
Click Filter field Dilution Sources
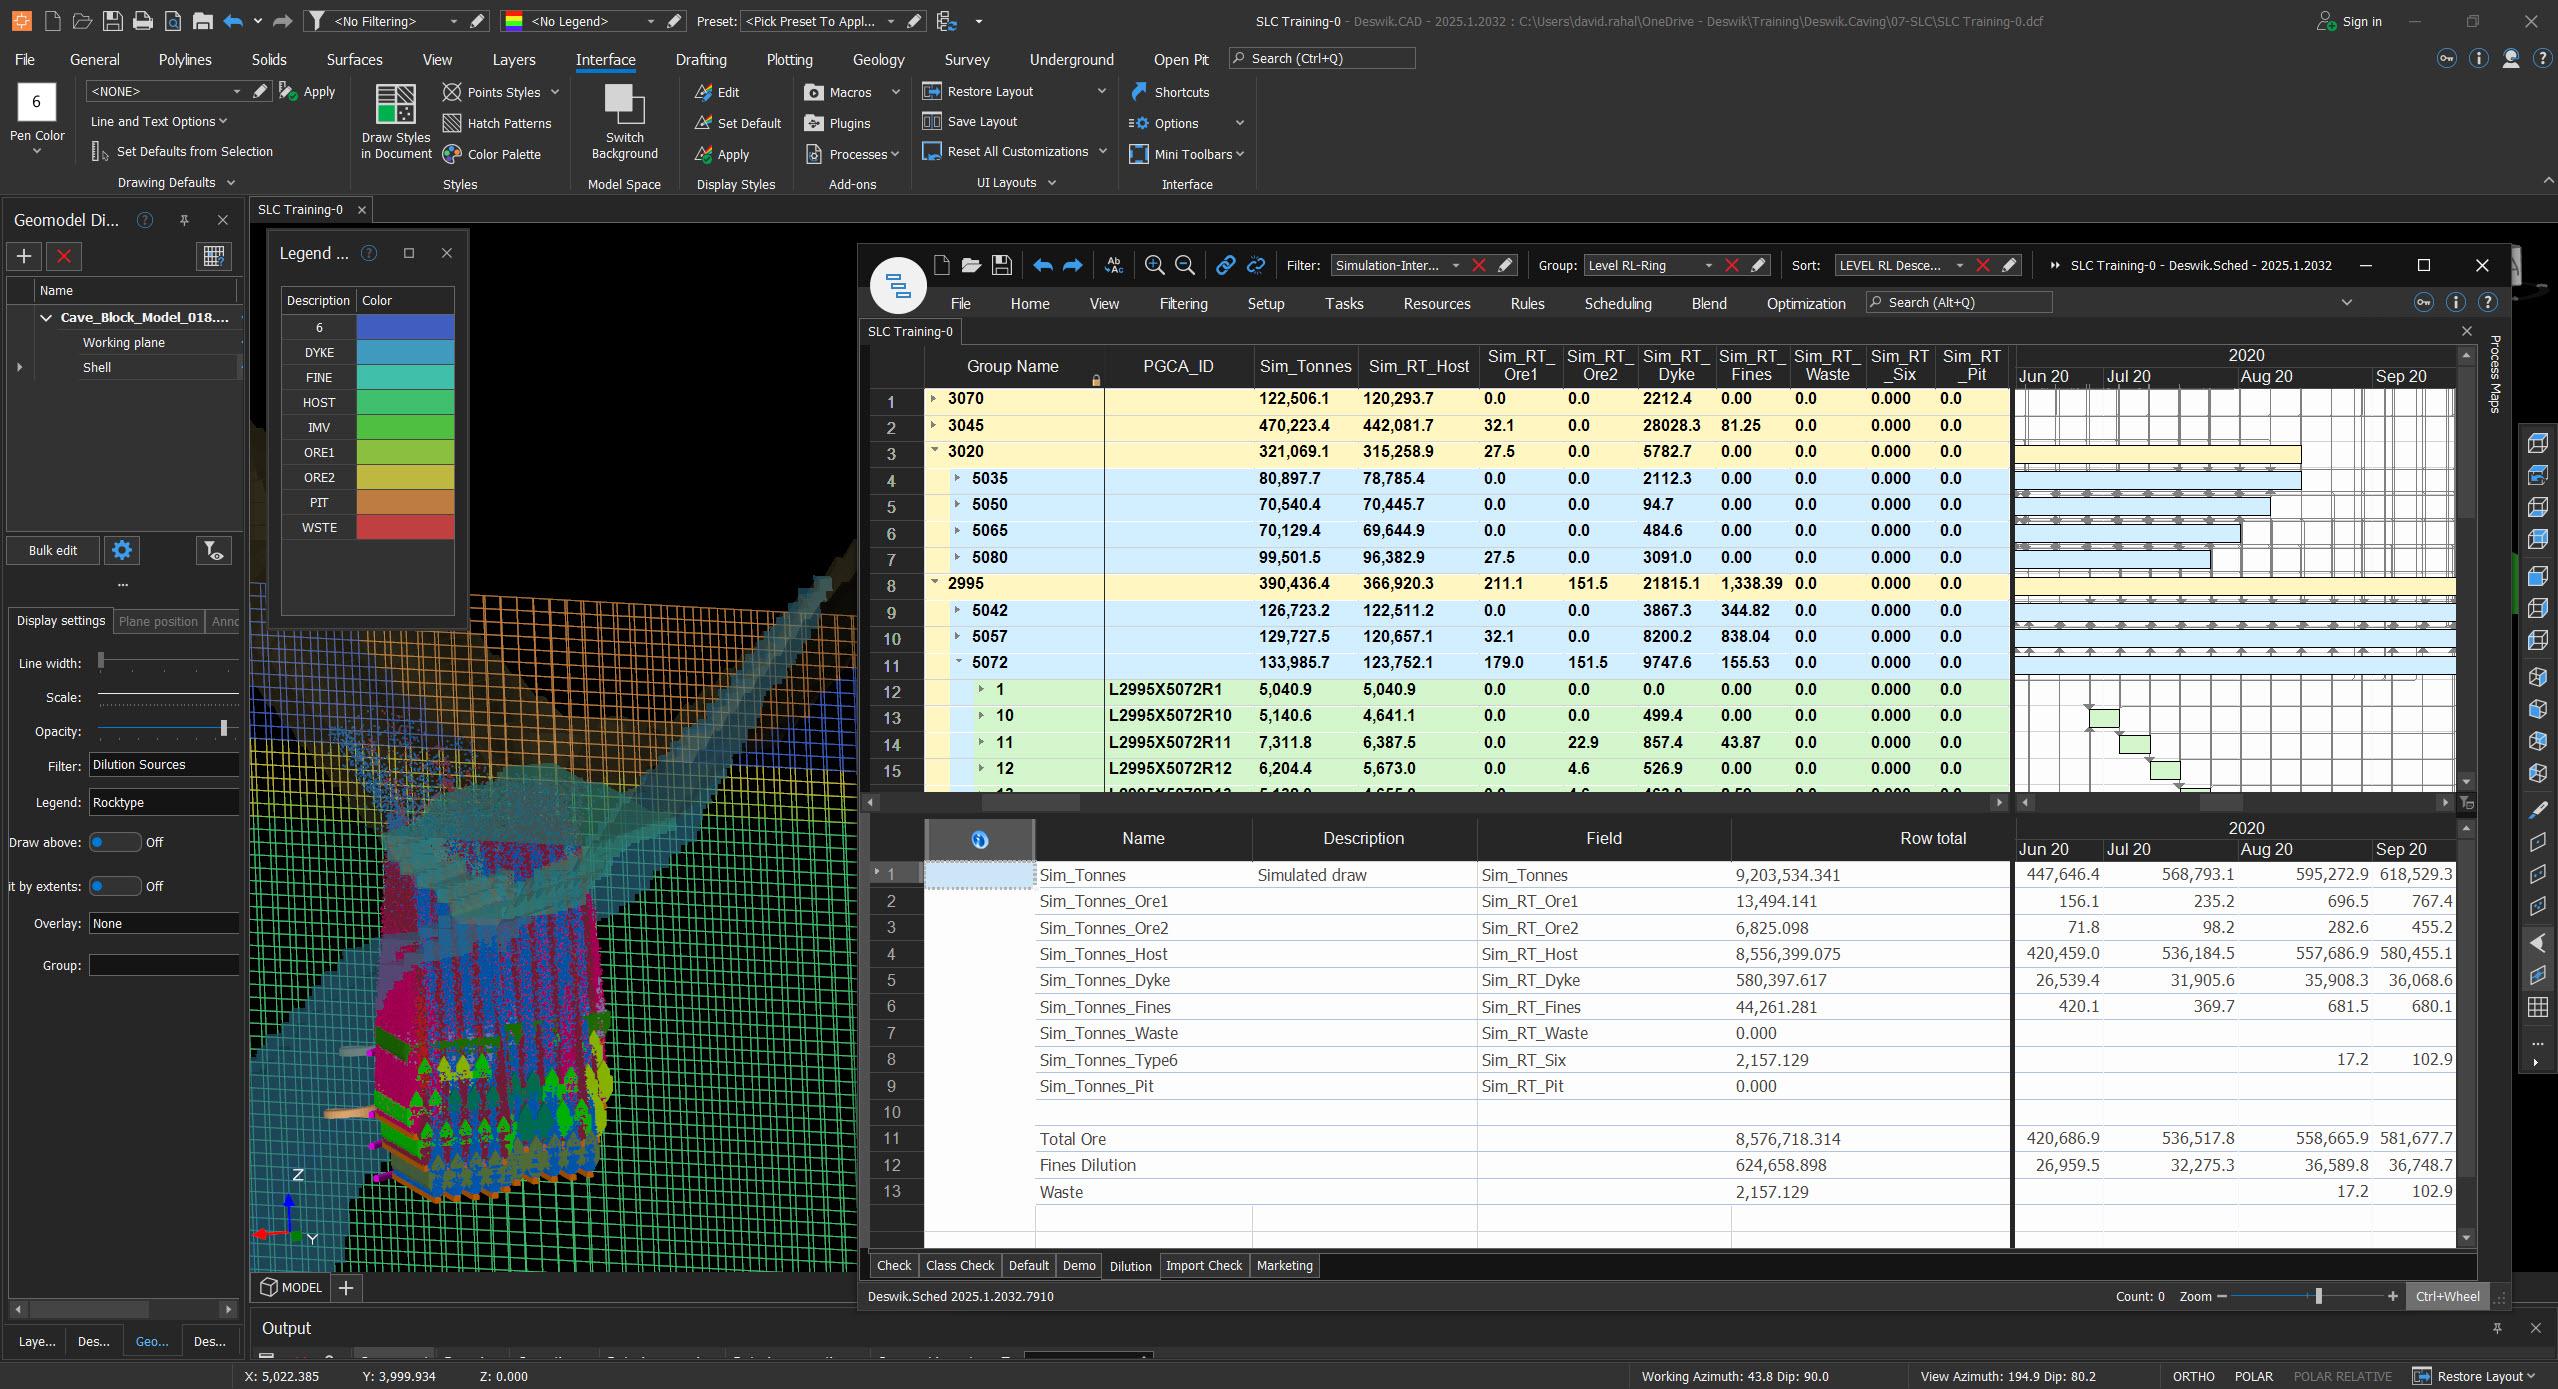click(x=164, y=764)
